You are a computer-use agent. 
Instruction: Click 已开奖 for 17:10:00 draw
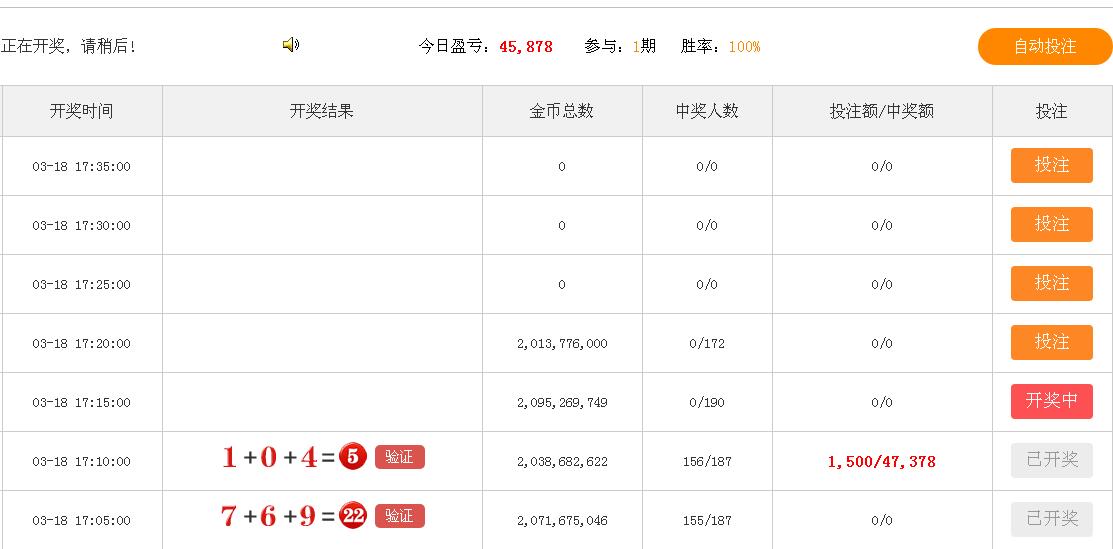point(1051,460)
